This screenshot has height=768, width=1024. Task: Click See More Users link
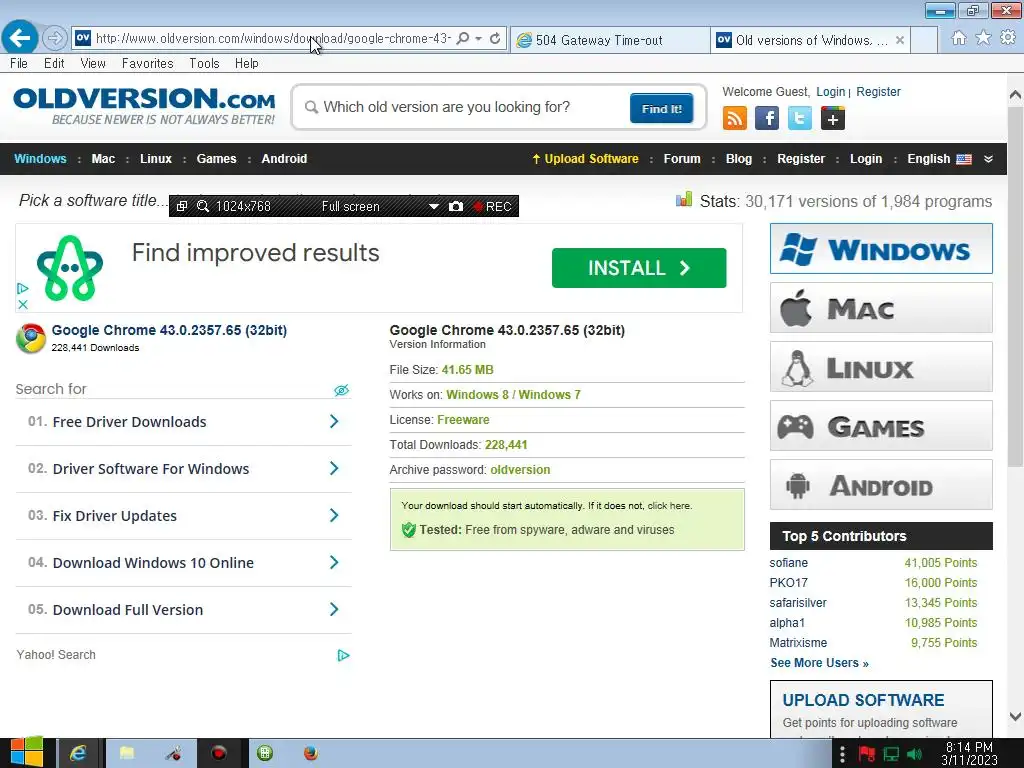click(x=820, y=663)
